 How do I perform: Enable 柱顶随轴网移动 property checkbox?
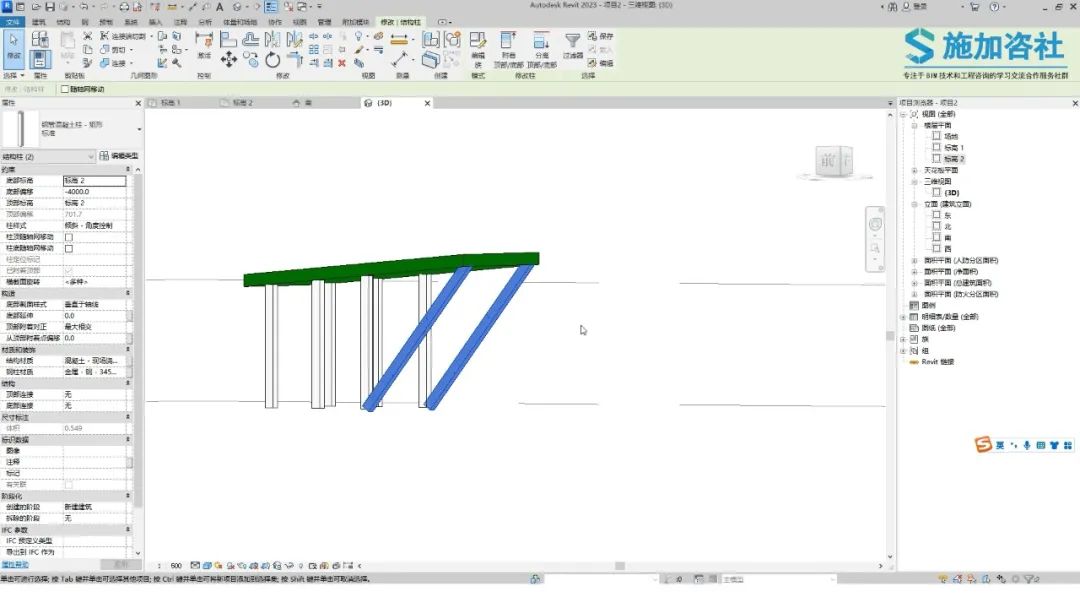pos(69,237)
